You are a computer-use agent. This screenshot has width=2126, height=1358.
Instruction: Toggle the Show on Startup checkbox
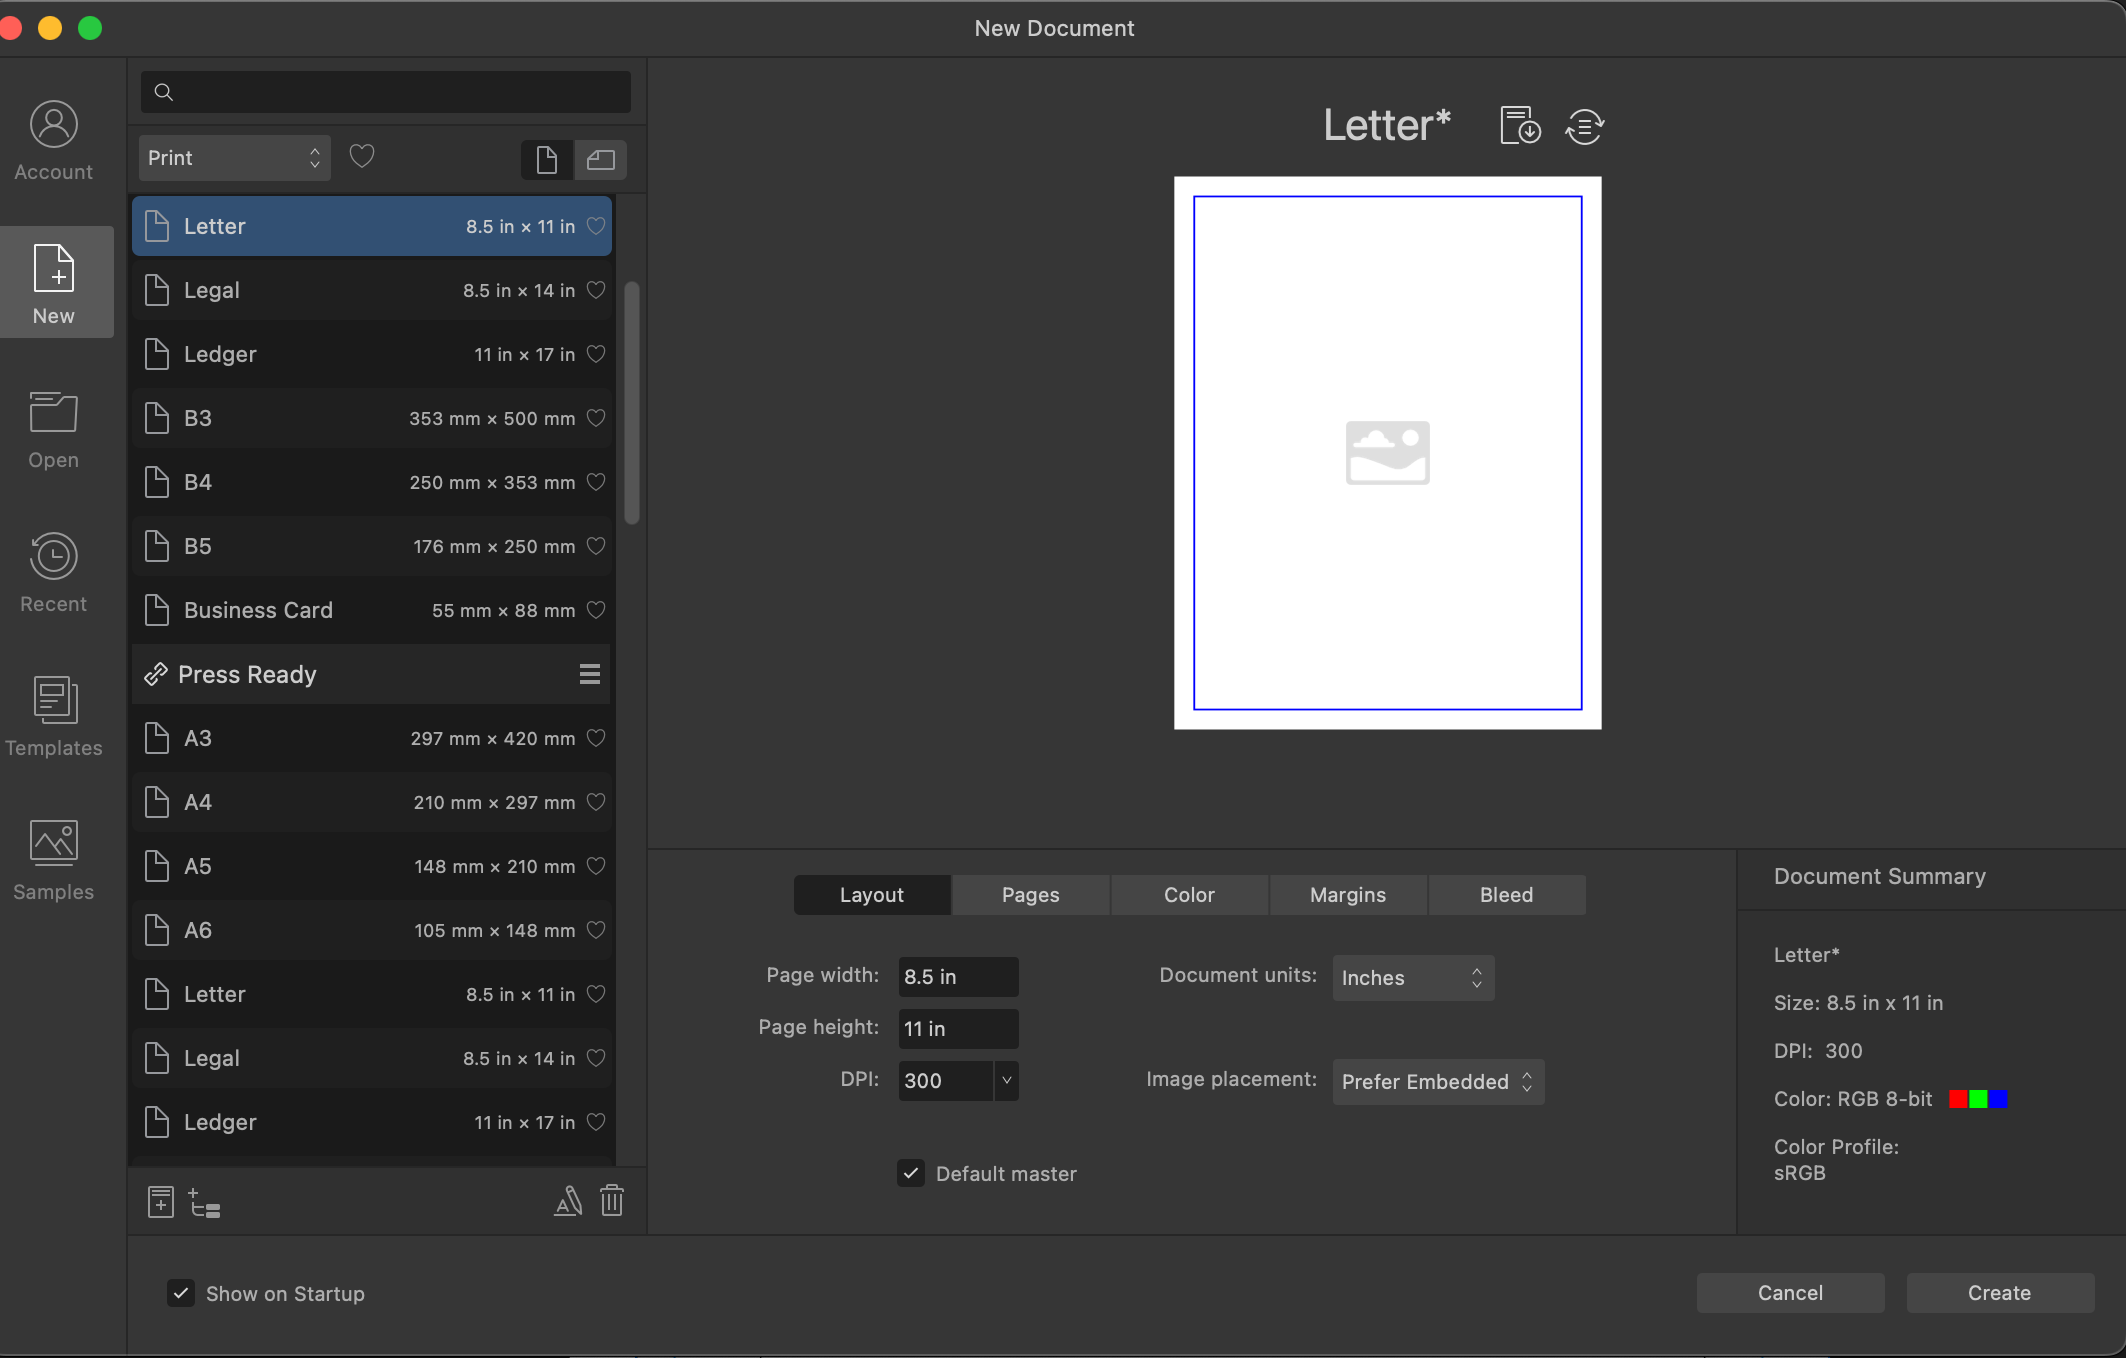click(181, 1293)
